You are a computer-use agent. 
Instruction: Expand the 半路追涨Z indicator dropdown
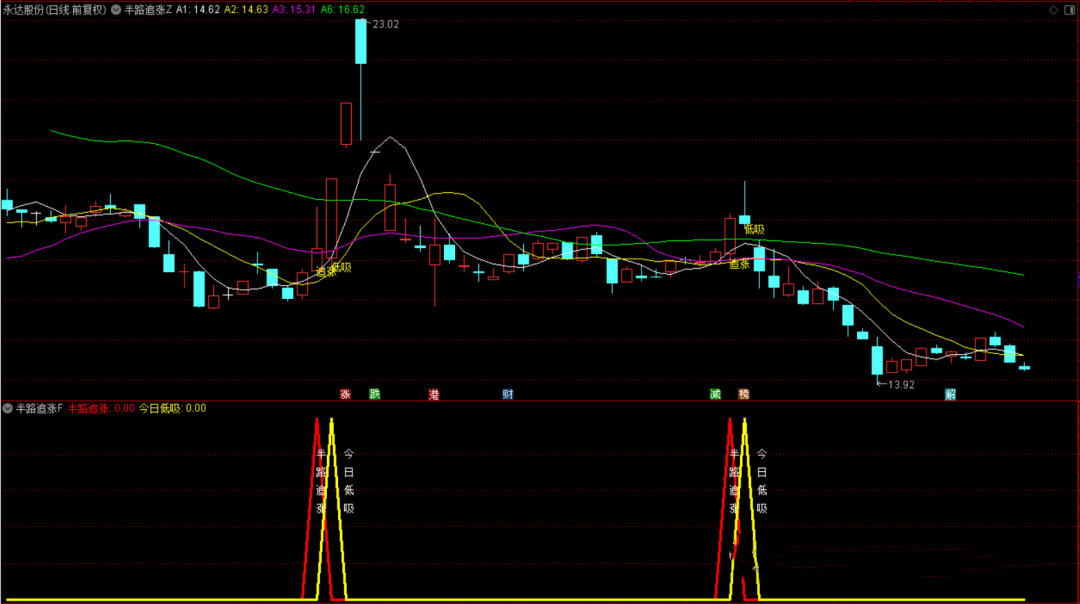(x=117, y=9)
